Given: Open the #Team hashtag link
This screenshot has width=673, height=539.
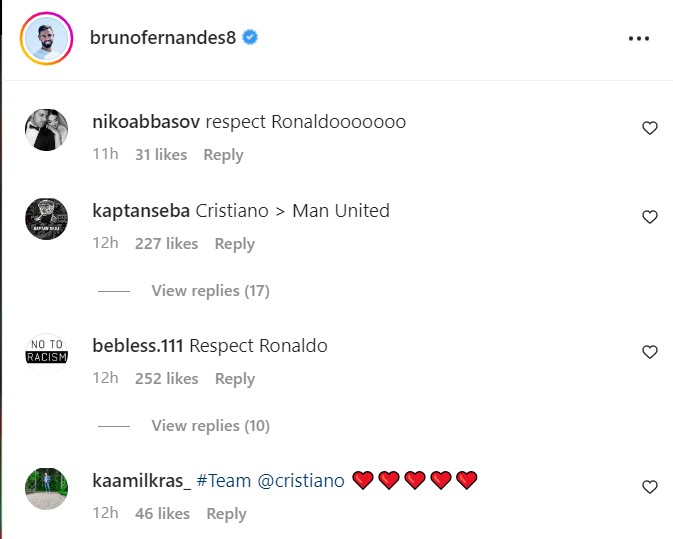Looking at the screenshot, I should [223, 481].
